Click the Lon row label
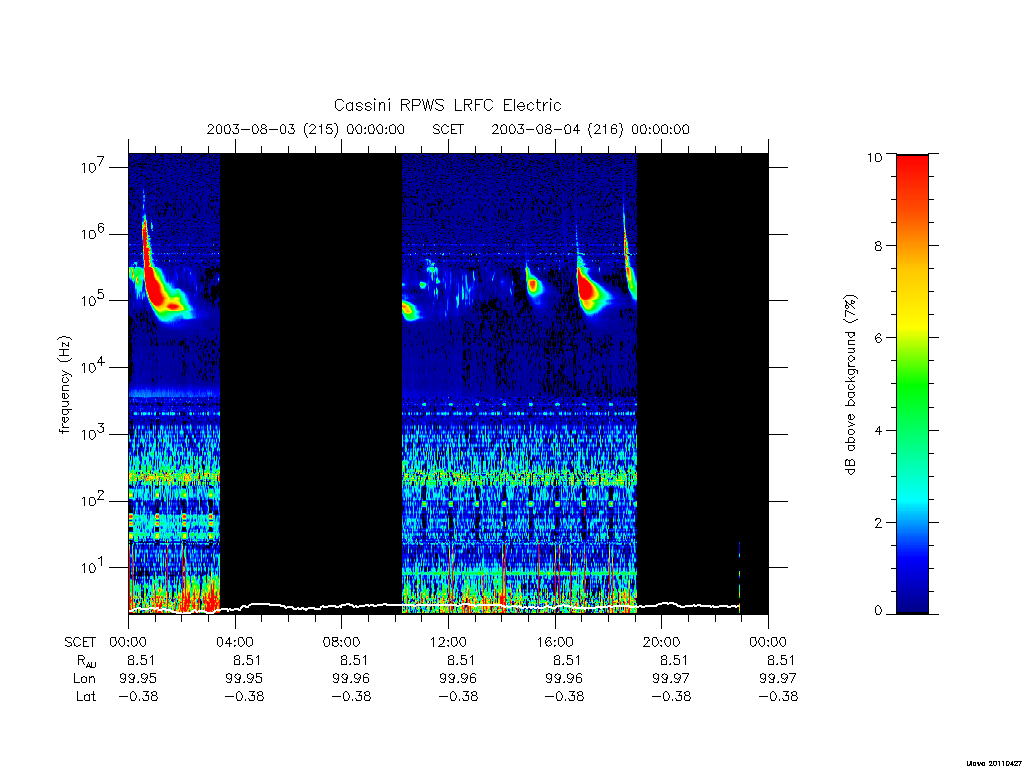 pos(85,679)
